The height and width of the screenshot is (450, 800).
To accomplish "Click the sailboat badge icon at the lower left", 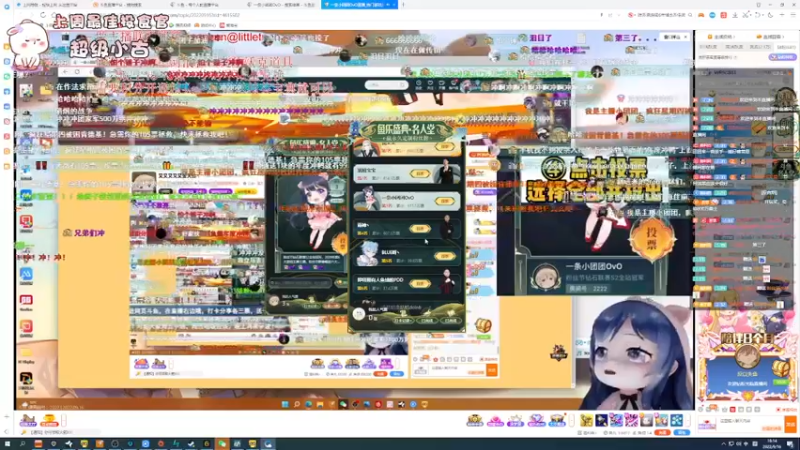I will (28, 420).
